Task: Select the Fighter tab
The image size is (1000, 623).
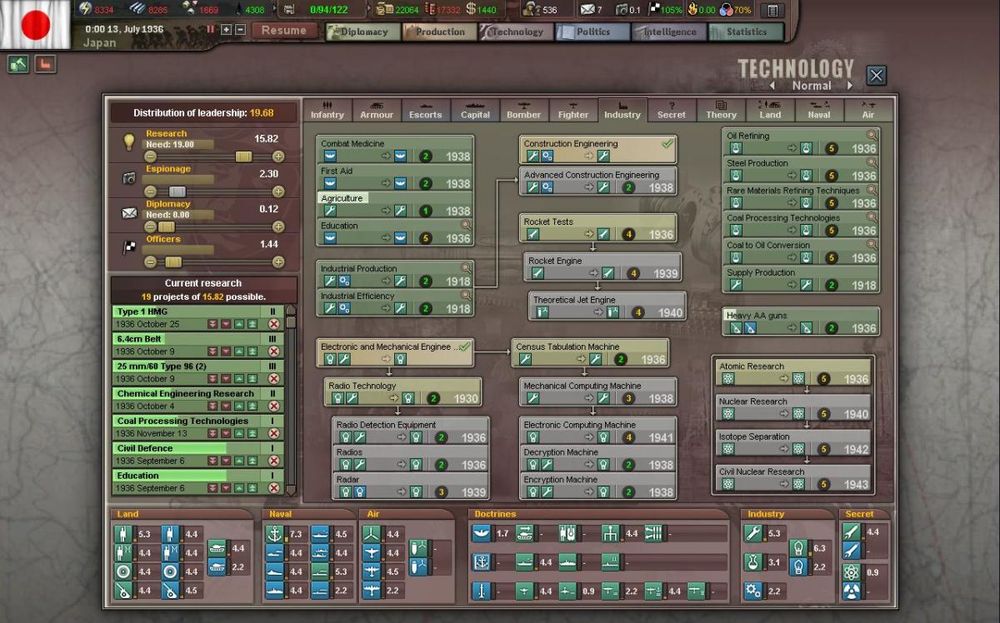Action: (x=573, y=110)
